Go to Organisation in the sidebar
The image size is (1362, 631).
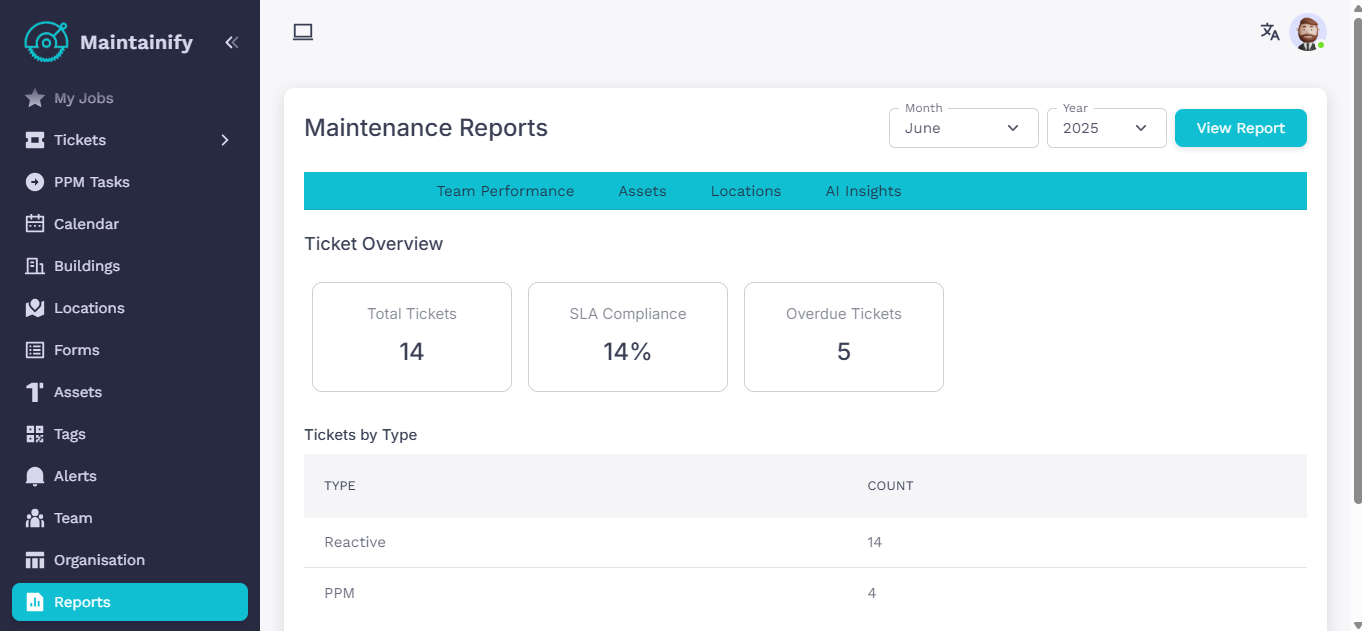pos(99,560)
